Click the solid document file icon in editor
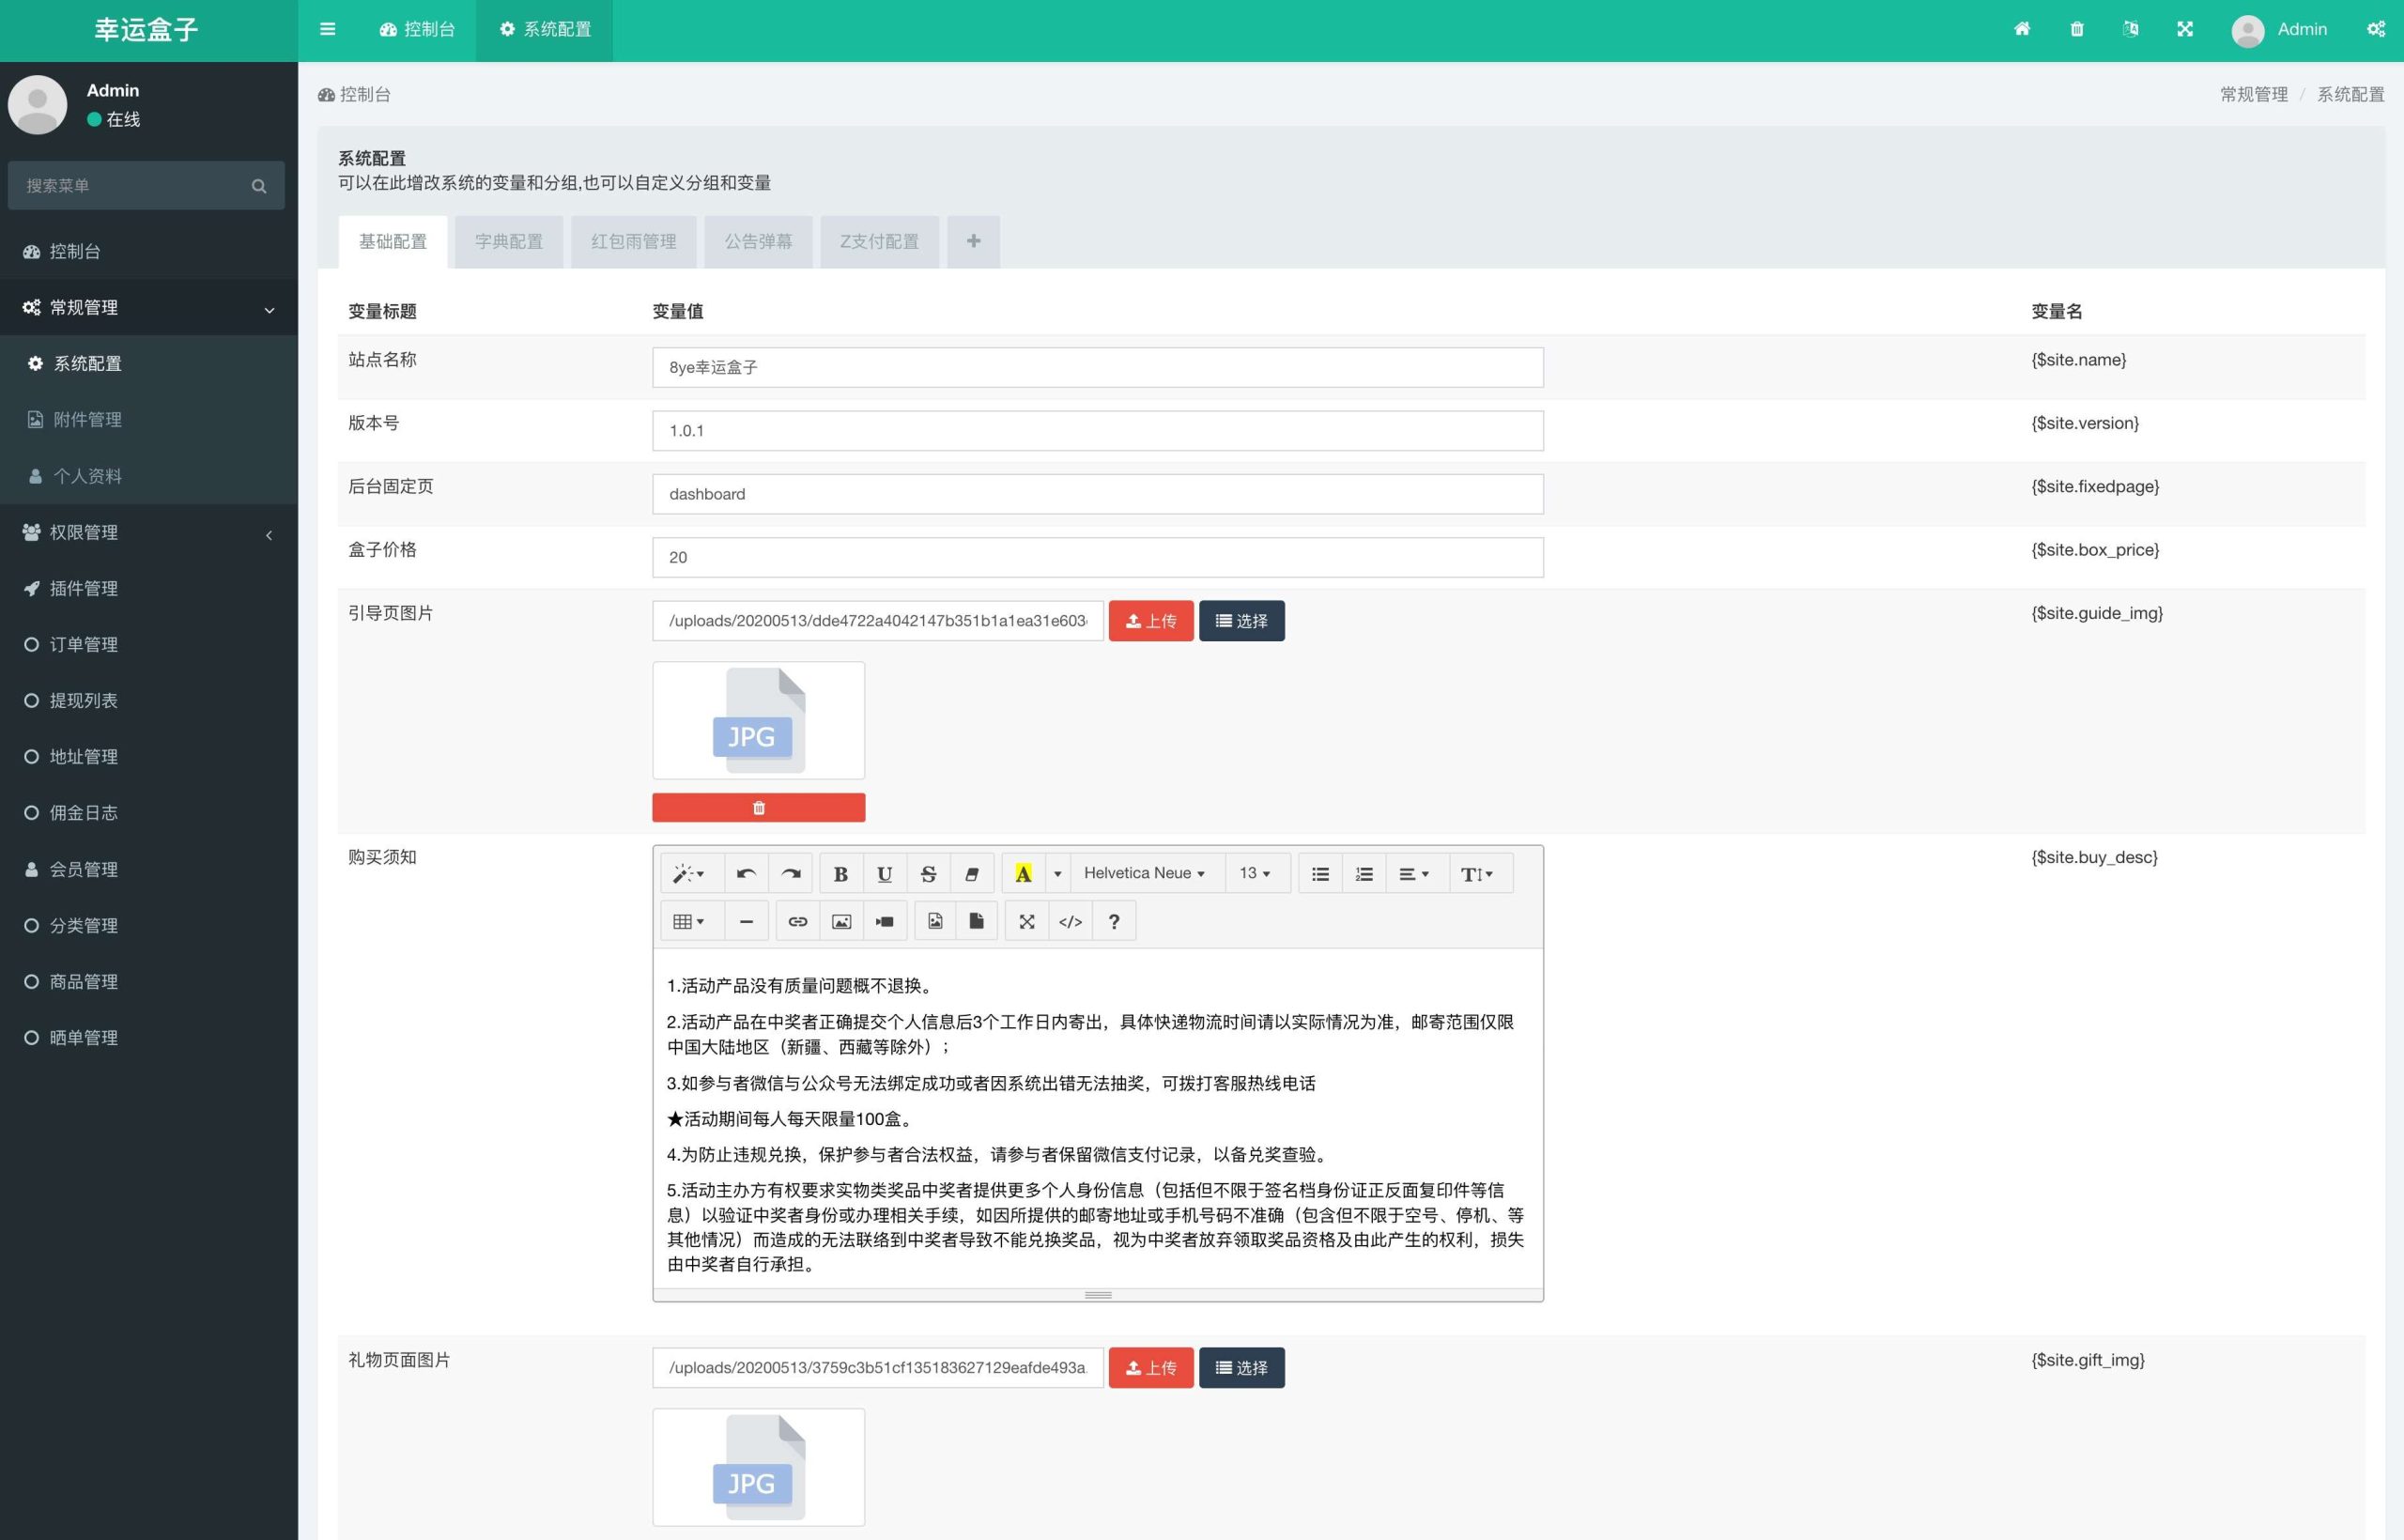The image size is (2404, 1540). coord(977,921)
